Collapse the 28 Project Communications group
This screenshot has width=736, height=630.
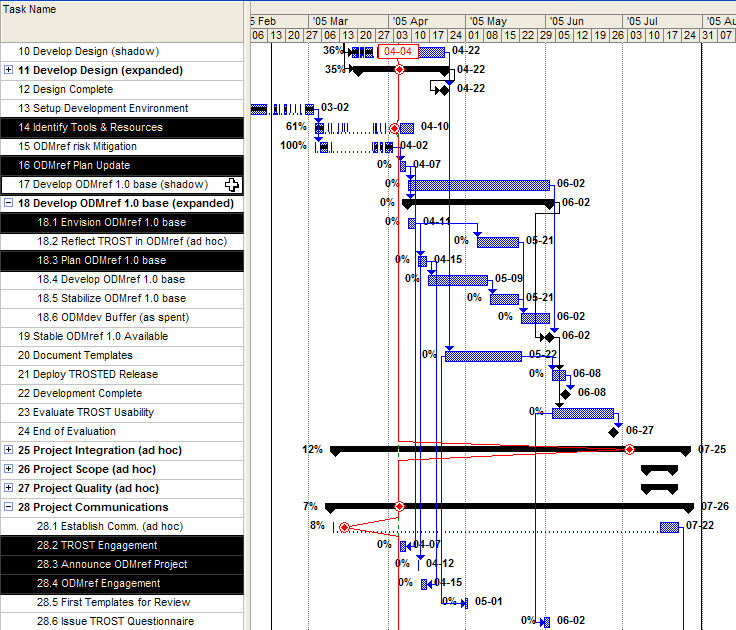[x=9, y=508]
